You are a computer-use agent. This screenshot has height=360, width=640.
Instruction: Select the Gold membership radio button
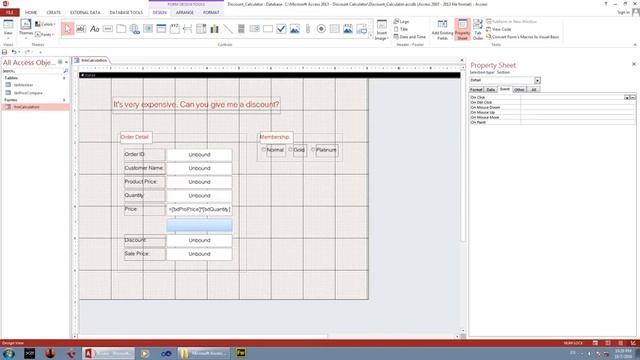291,150
